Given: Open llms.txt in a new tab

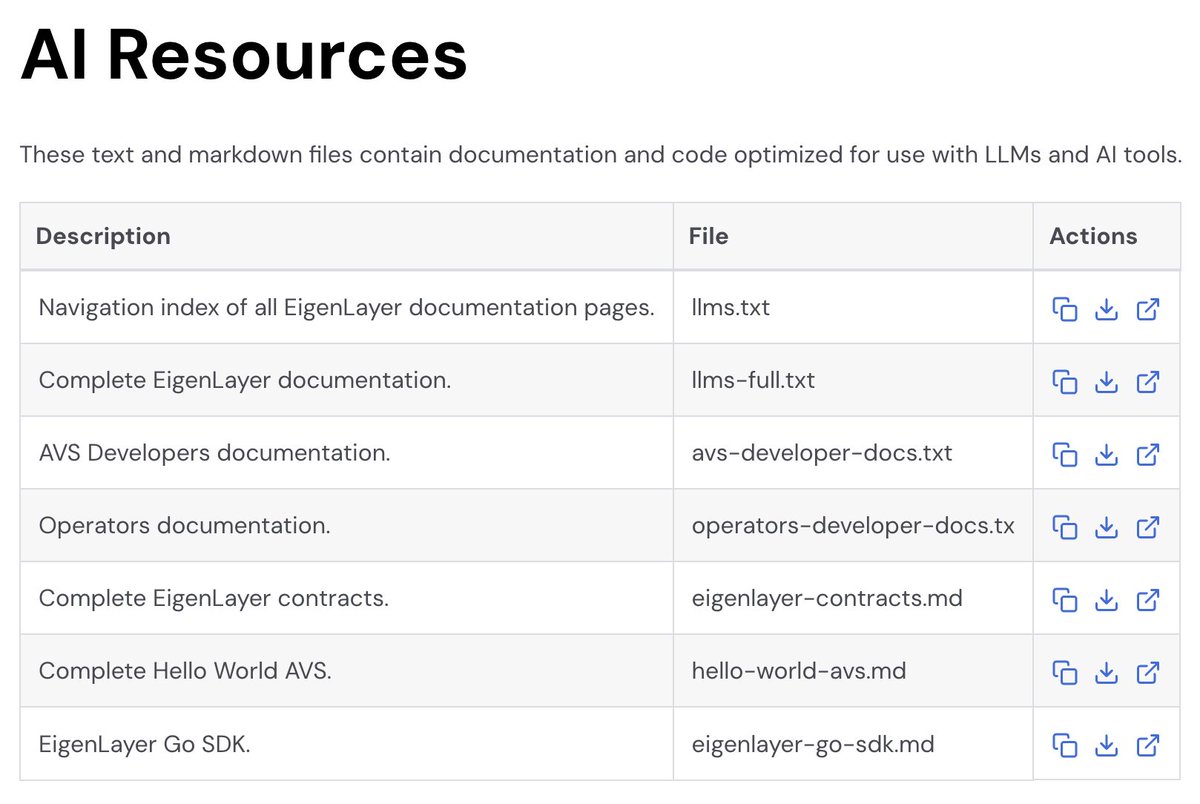Looking at the screenshot, I should (x=1148, y=309).
